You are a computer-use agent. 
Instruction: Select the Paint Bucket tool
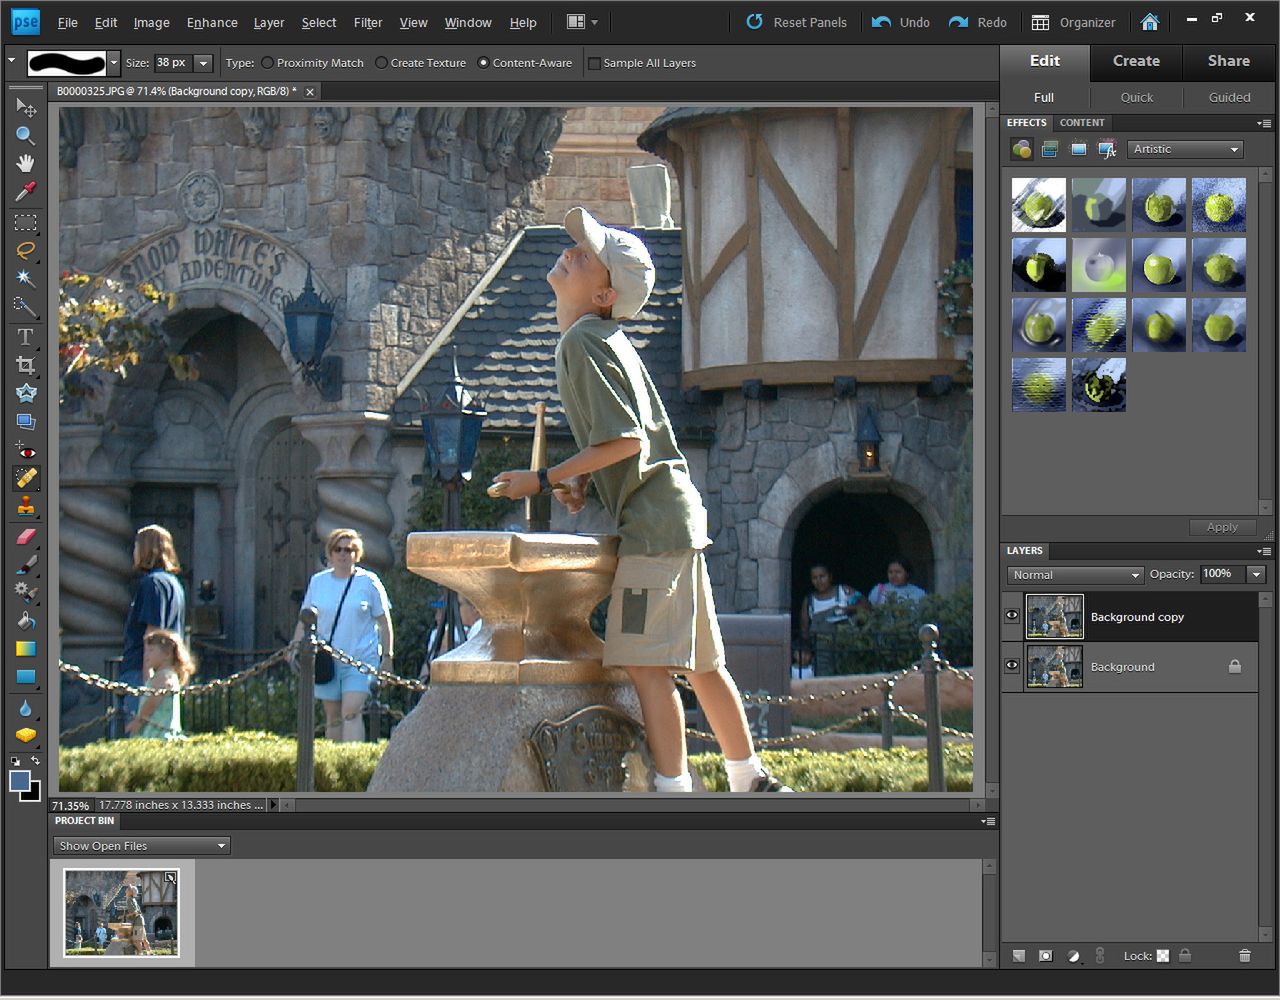pyautogui.click(x=25, y=621)
